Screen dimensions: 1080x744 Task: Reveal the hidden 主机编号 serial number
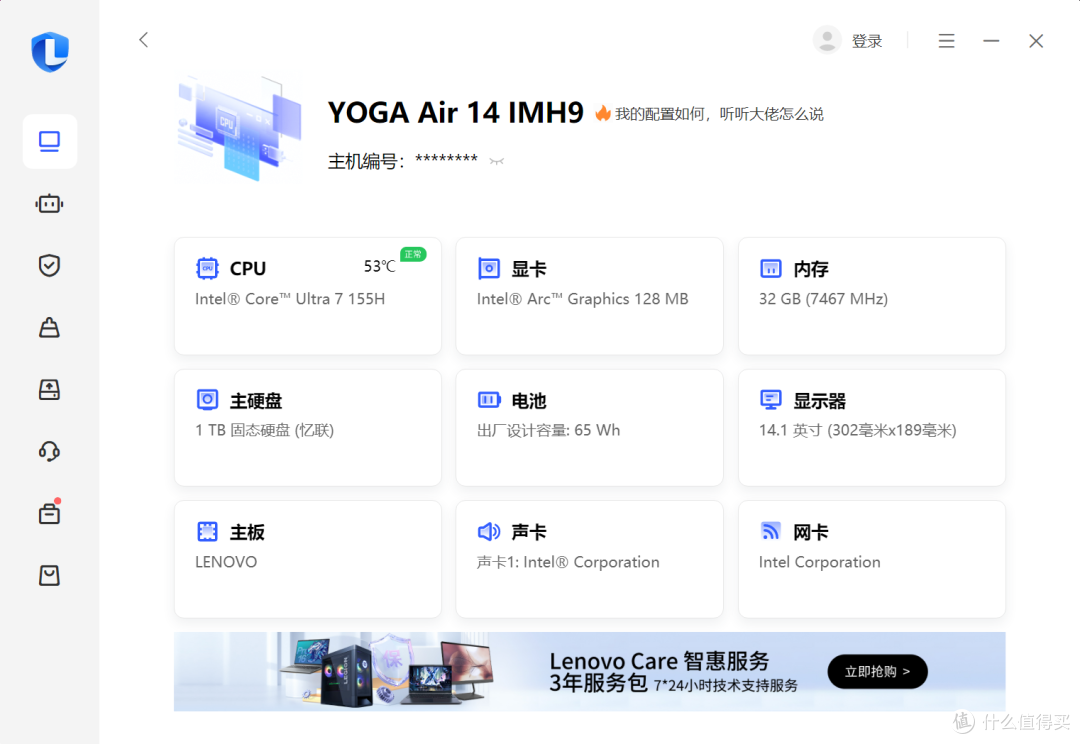click(x=496, y=160)
